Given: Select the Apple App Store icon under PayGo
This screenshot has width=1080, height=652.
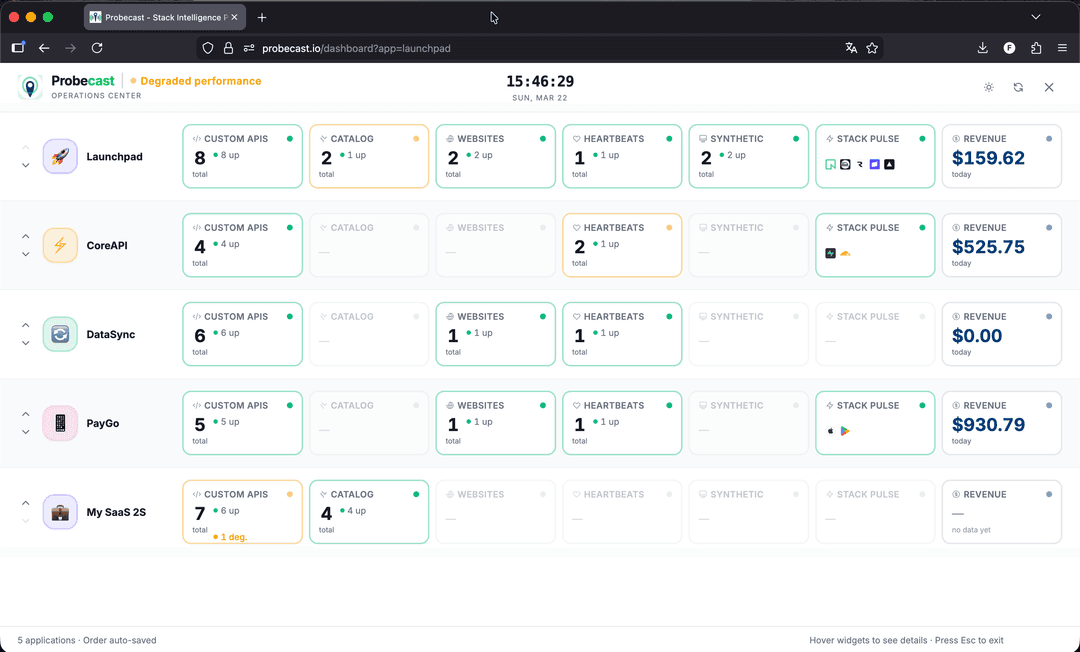Looking at the screenshot, I should point(831,430).
